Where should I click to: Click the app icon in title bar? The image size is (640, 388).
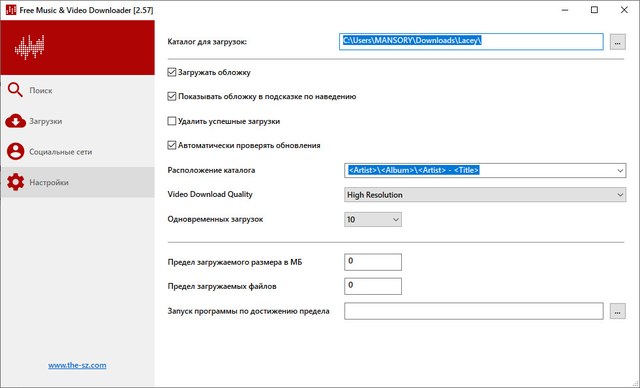click(11, 10)
